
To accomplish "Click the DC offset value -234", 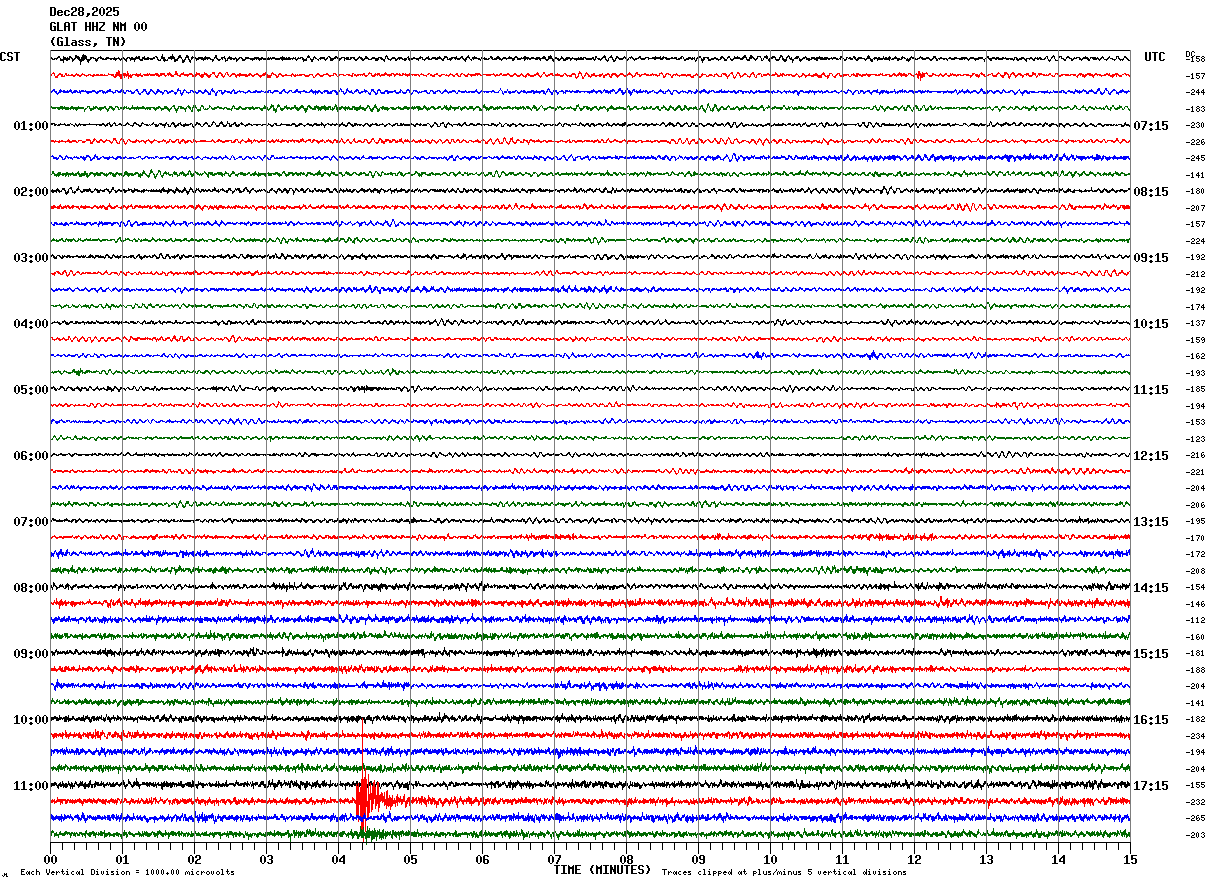I will [x=1195, y=736].
